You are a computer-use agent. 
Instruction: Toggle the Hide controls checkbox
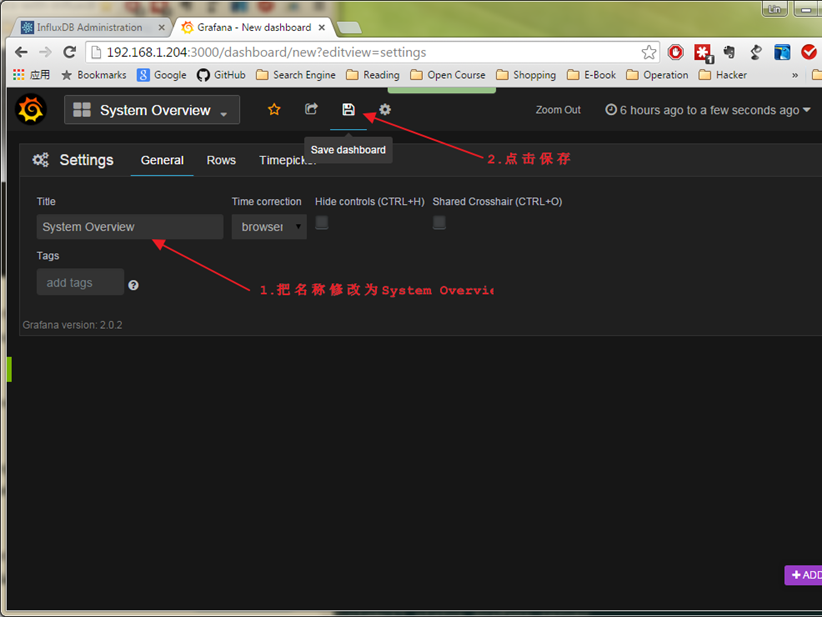(x=322, y=222)
